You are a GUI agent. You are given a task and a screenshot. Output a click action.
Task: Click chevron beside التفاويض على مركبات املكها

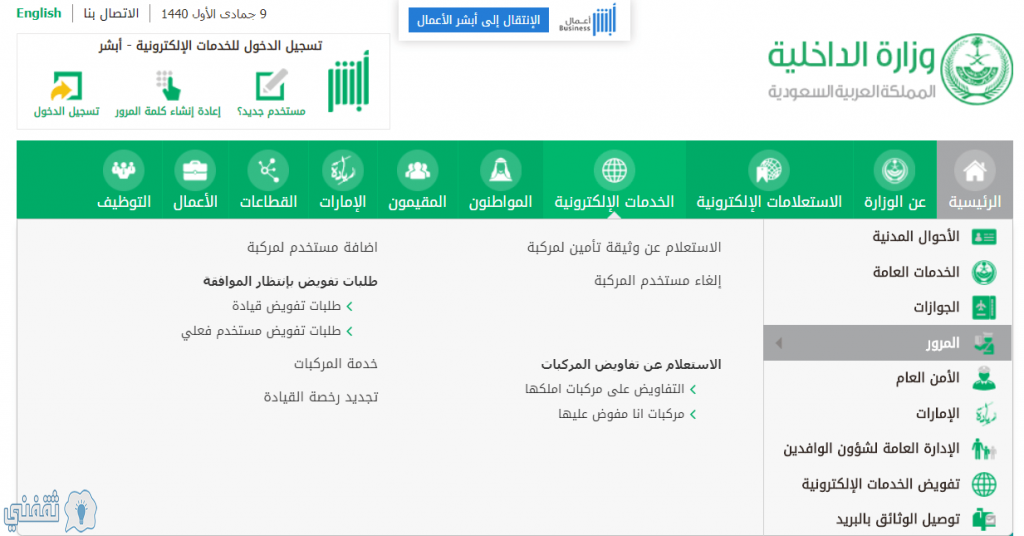[x=693, y=389]
